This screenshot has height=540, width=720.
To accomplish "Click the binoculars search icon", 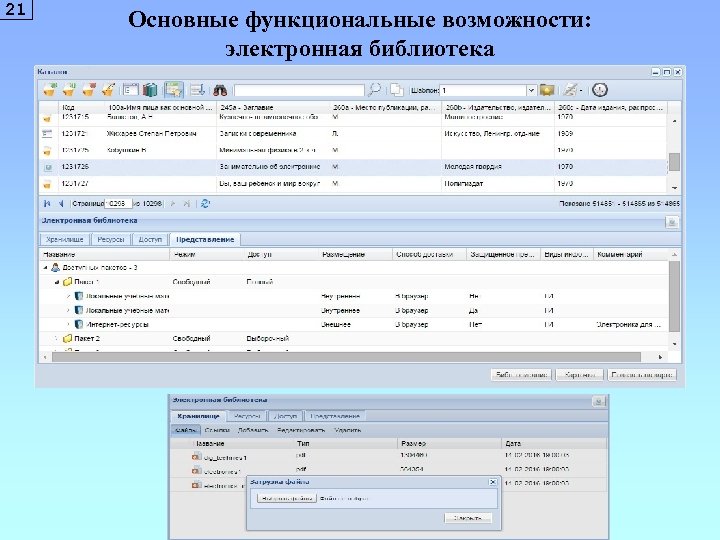I will [x=220, y=90].
